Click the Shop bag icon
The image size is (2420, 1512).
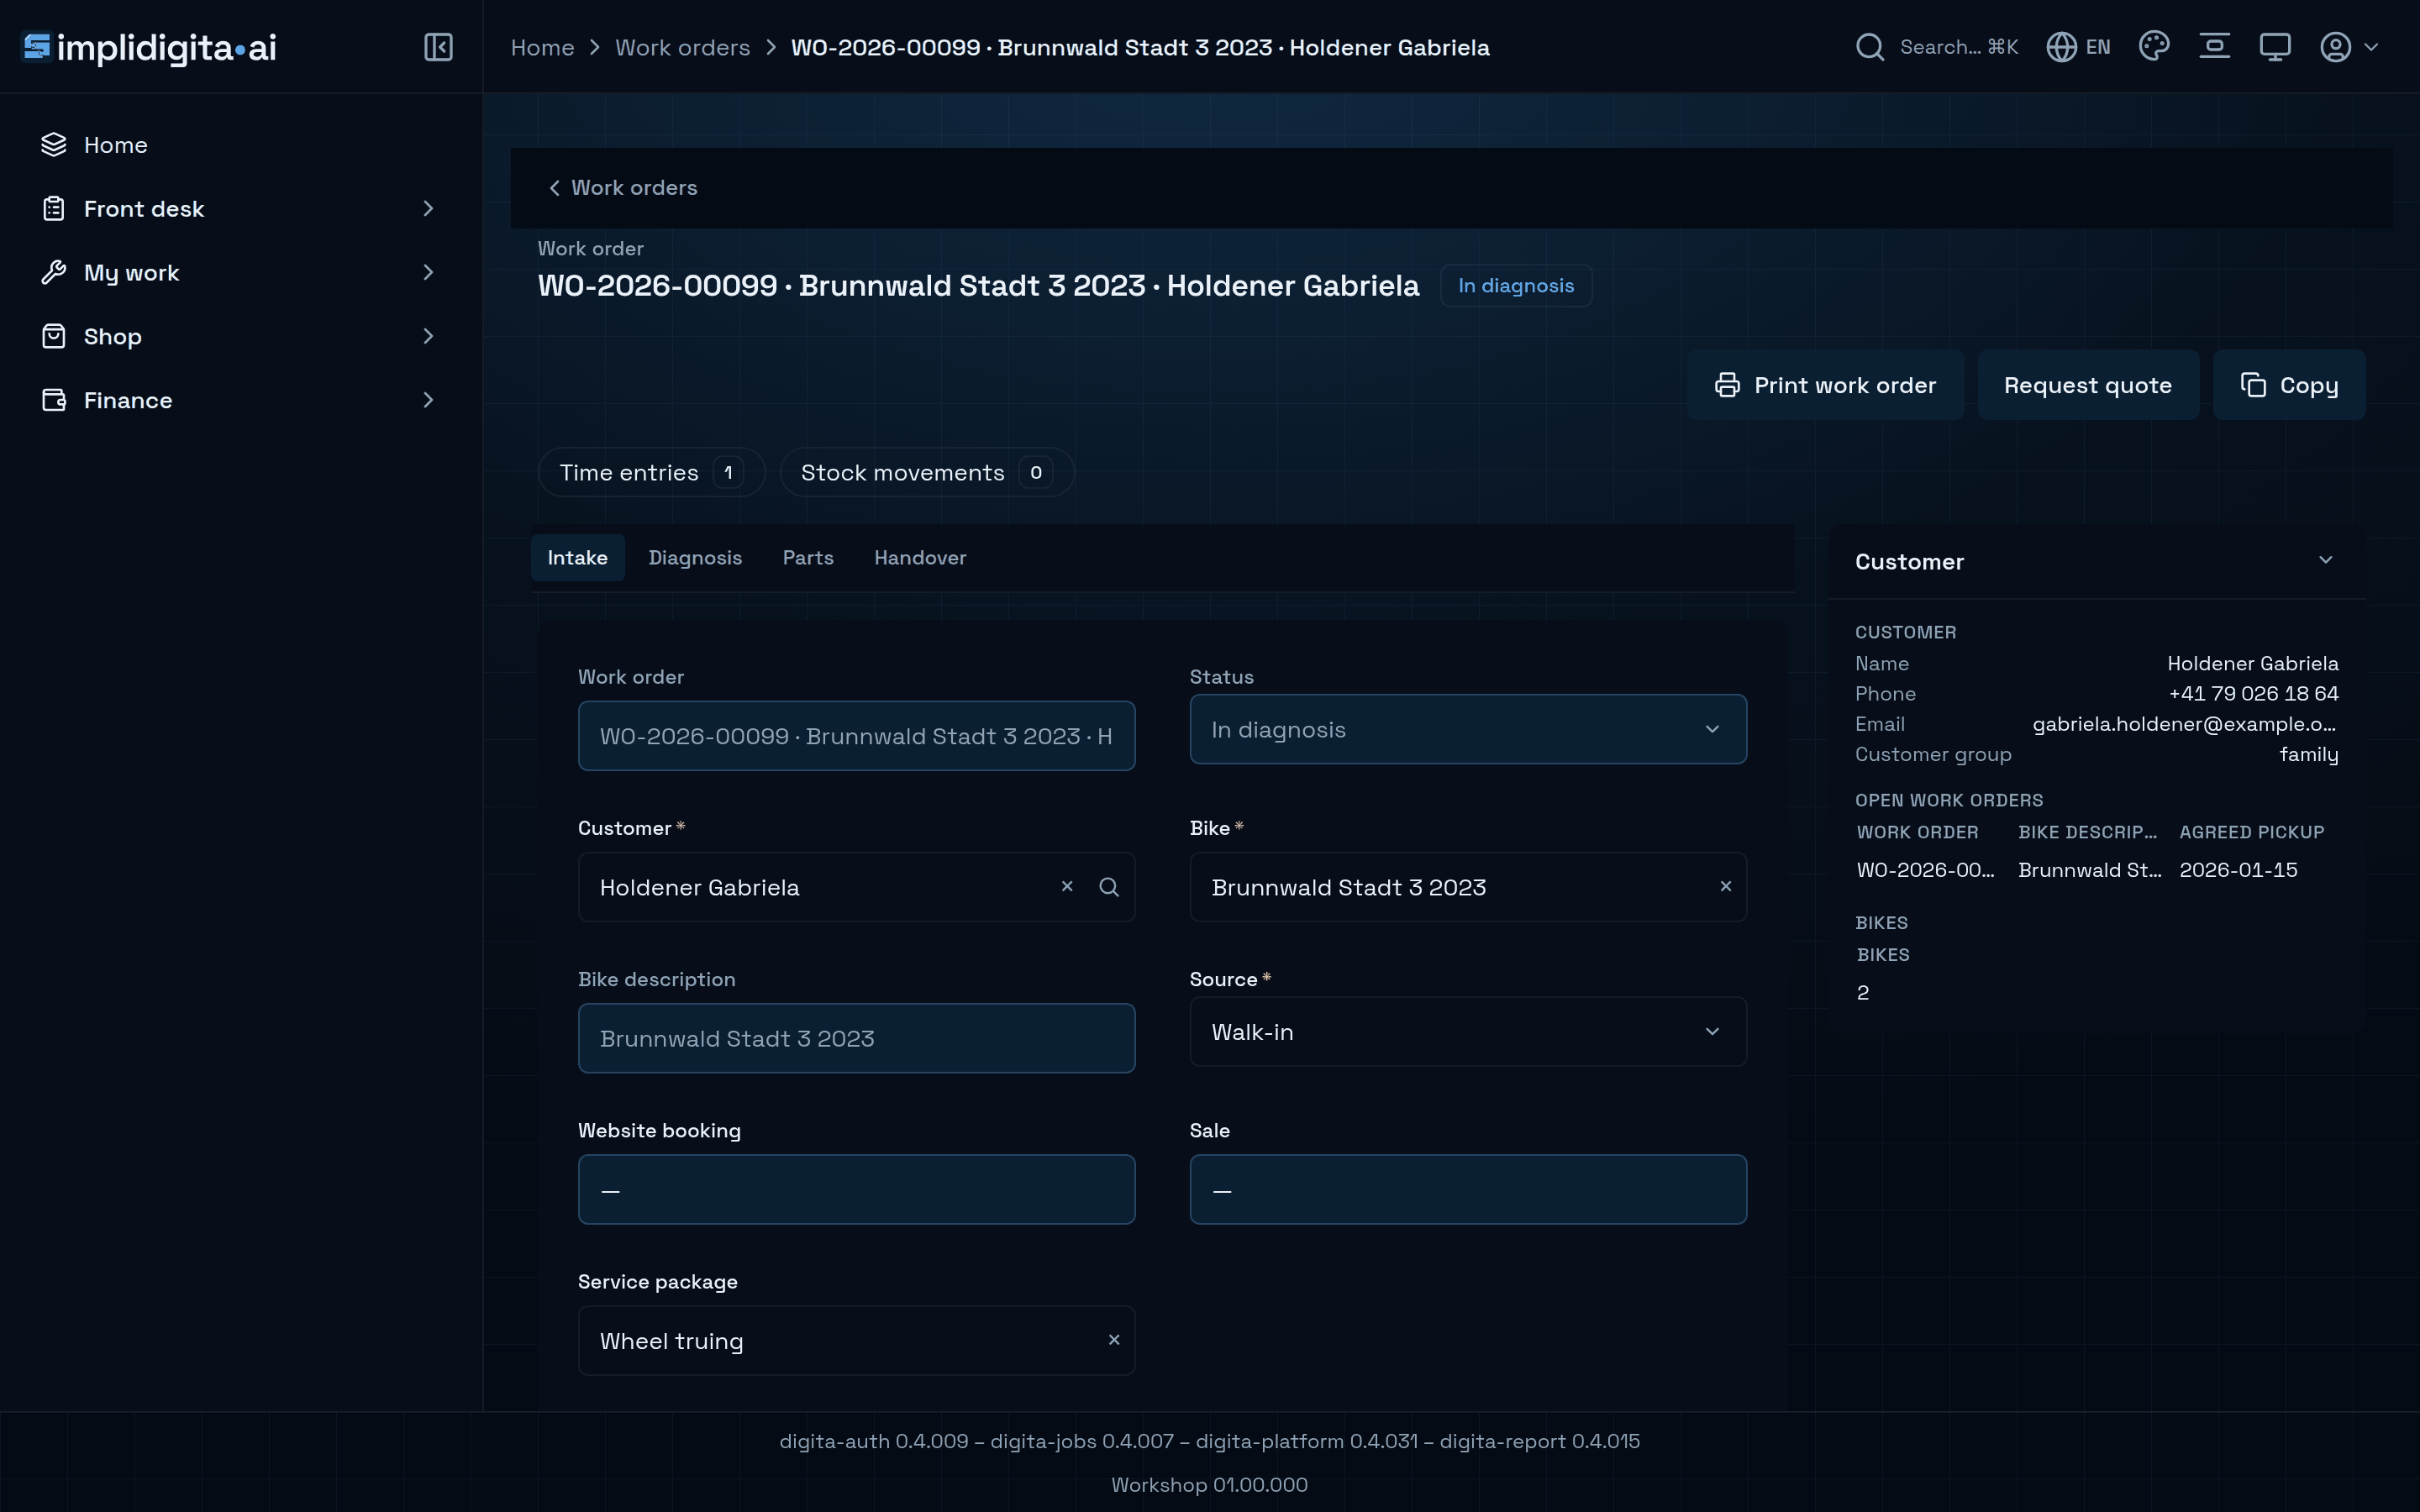point(54,336)
